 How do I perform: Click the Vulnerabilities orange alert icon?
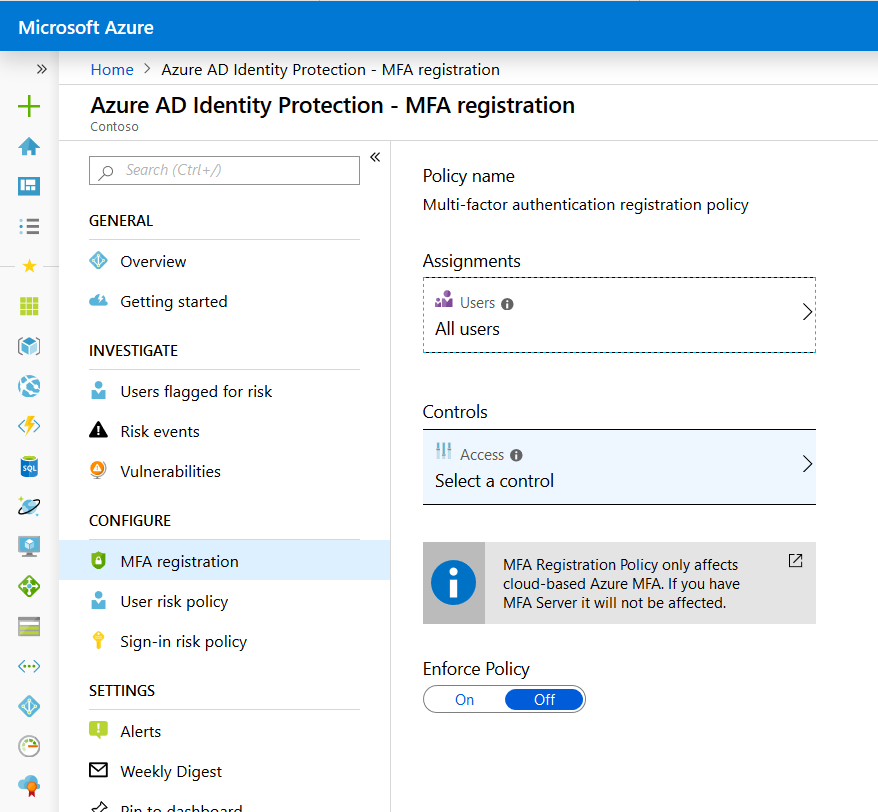pos(98,469)
